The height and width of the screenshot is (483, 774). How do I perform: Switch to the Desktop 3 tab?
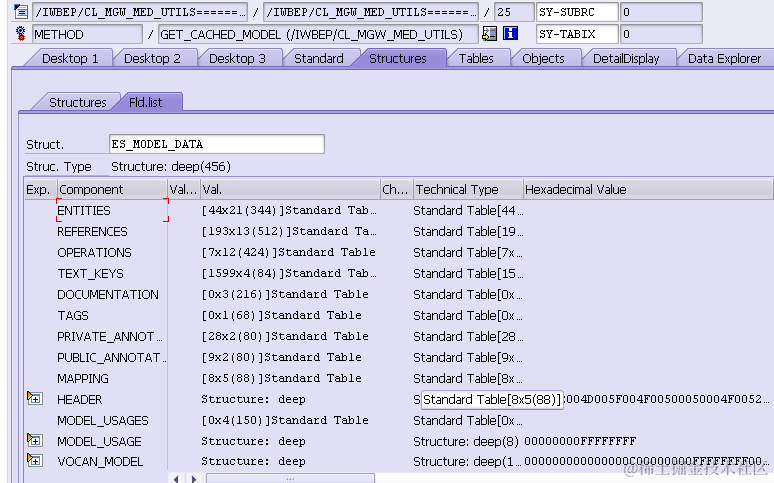(x=237, y=58)
